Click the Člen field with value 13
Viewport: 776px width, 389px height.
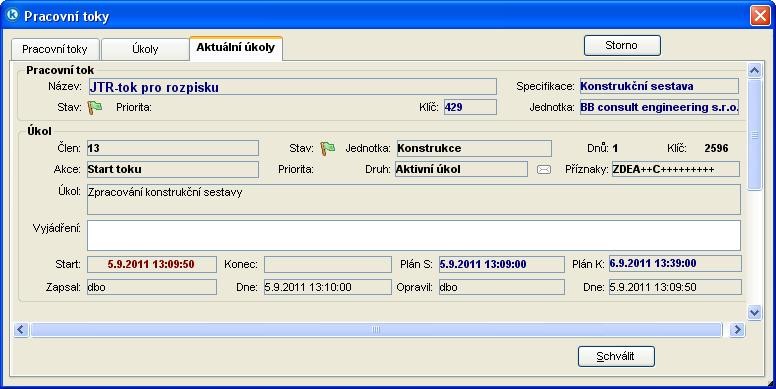pyautogui.click(x=173, y=148)
